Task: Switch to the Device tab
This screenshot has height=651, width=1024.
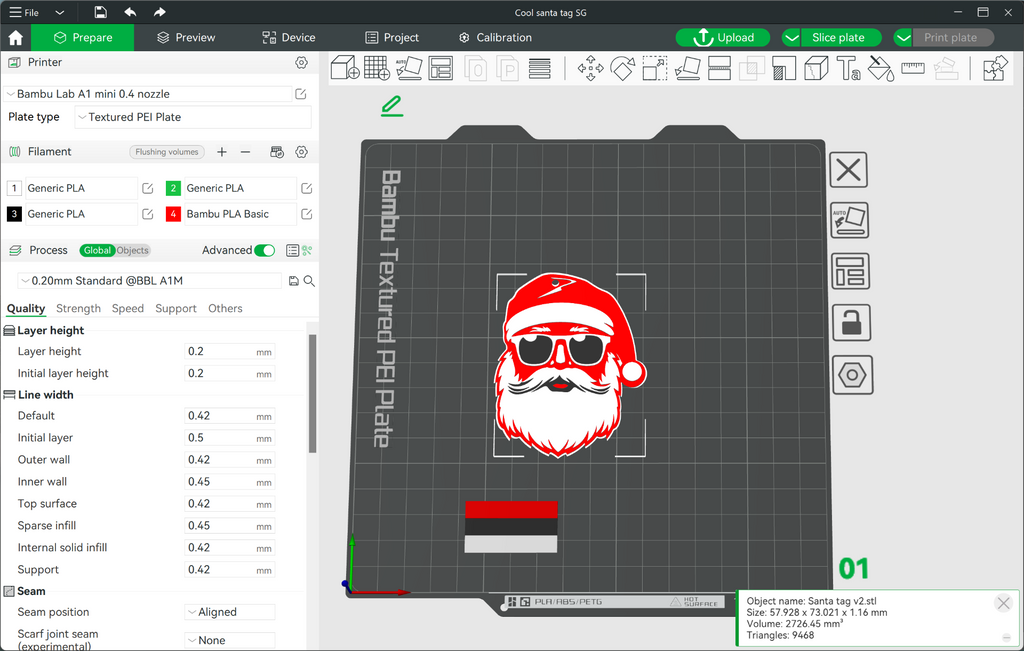Action: [289, 38]
